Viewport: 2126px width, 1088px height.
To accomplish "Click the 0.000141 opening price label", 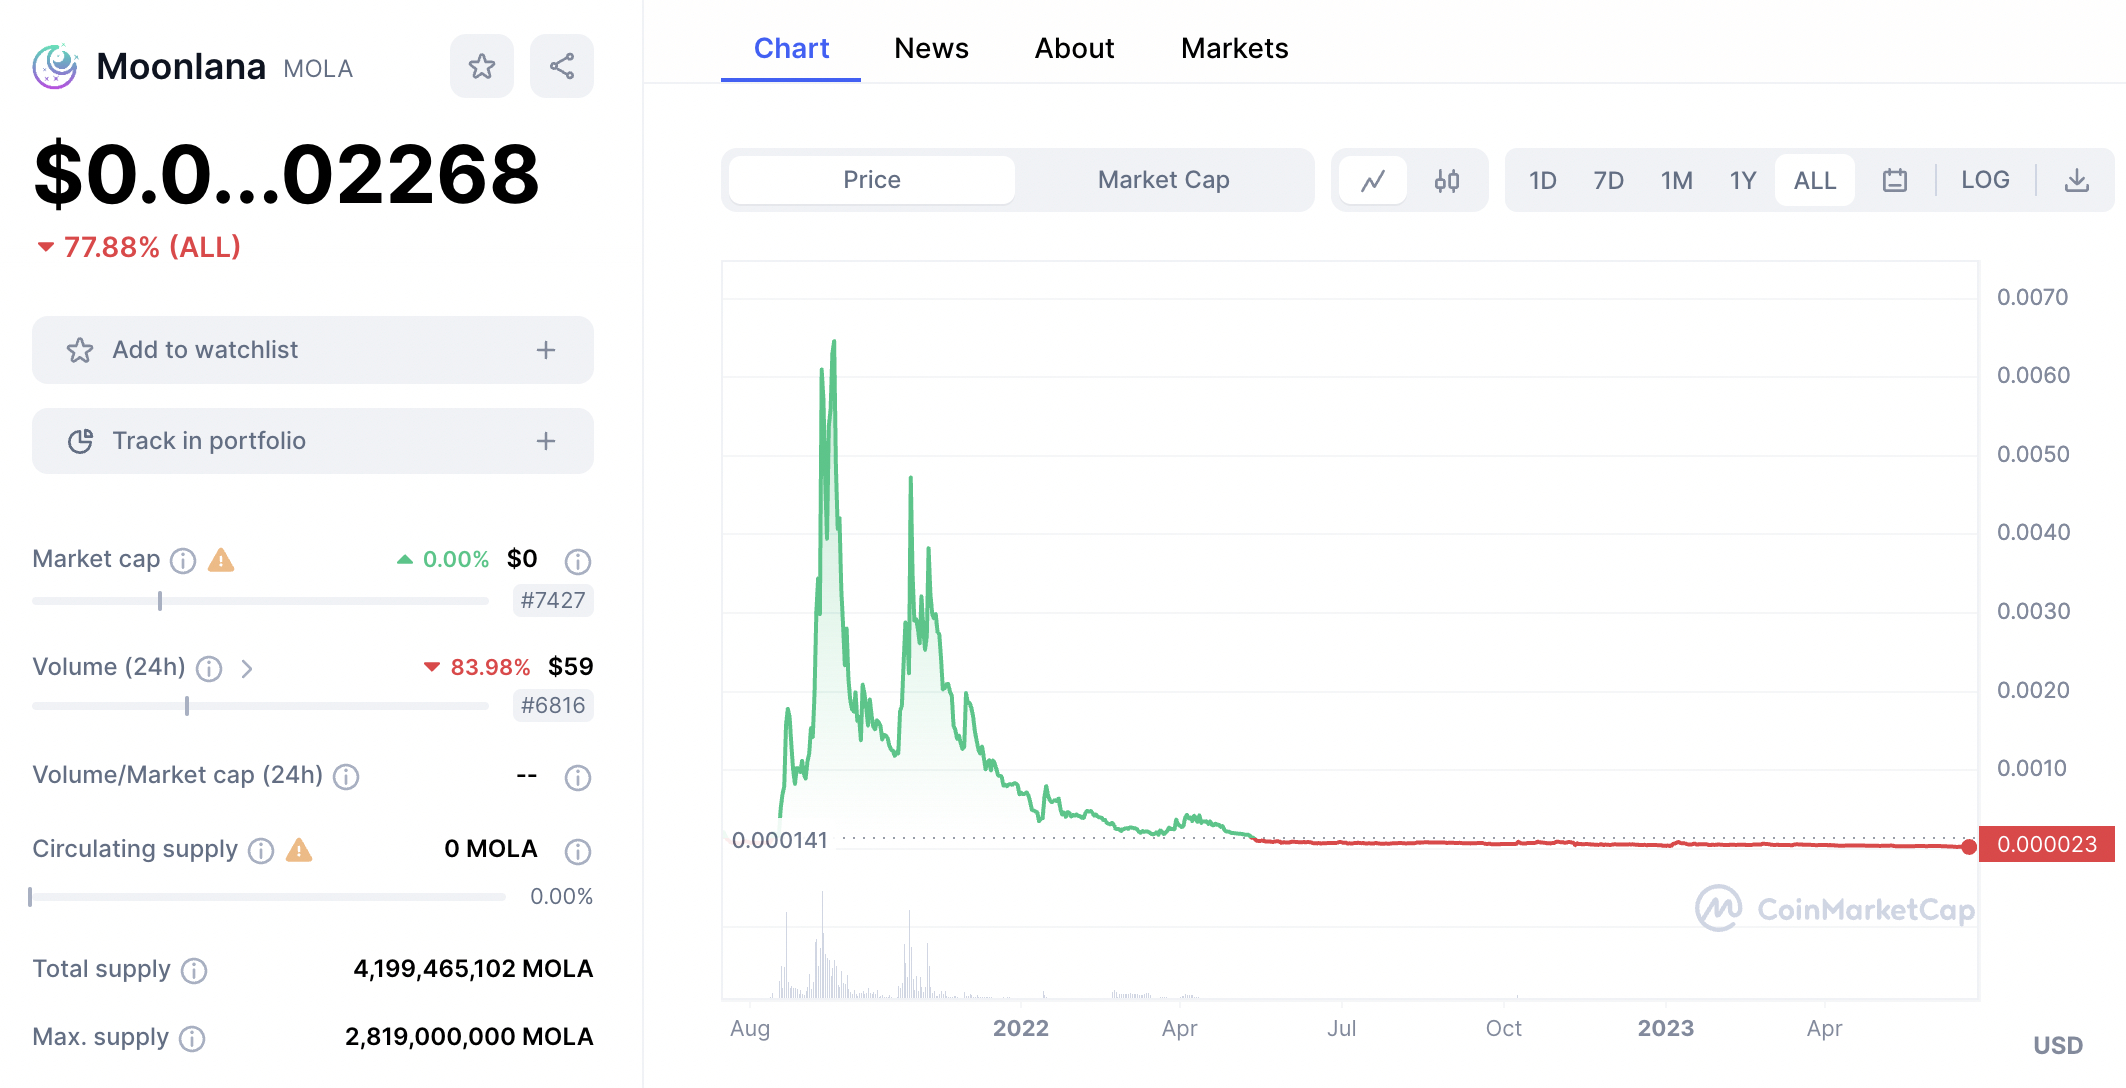I will [779, 840].
